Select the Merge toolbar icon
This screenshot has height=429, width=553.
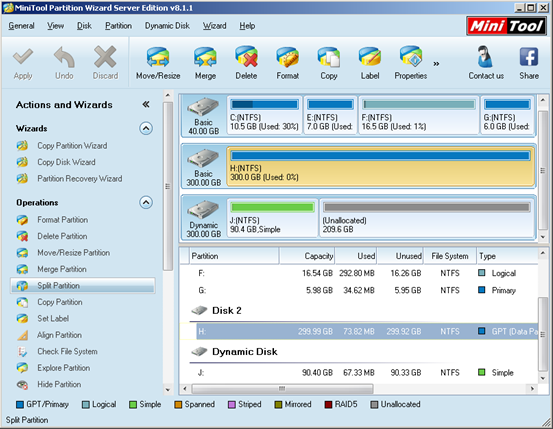tap(205, 57)
